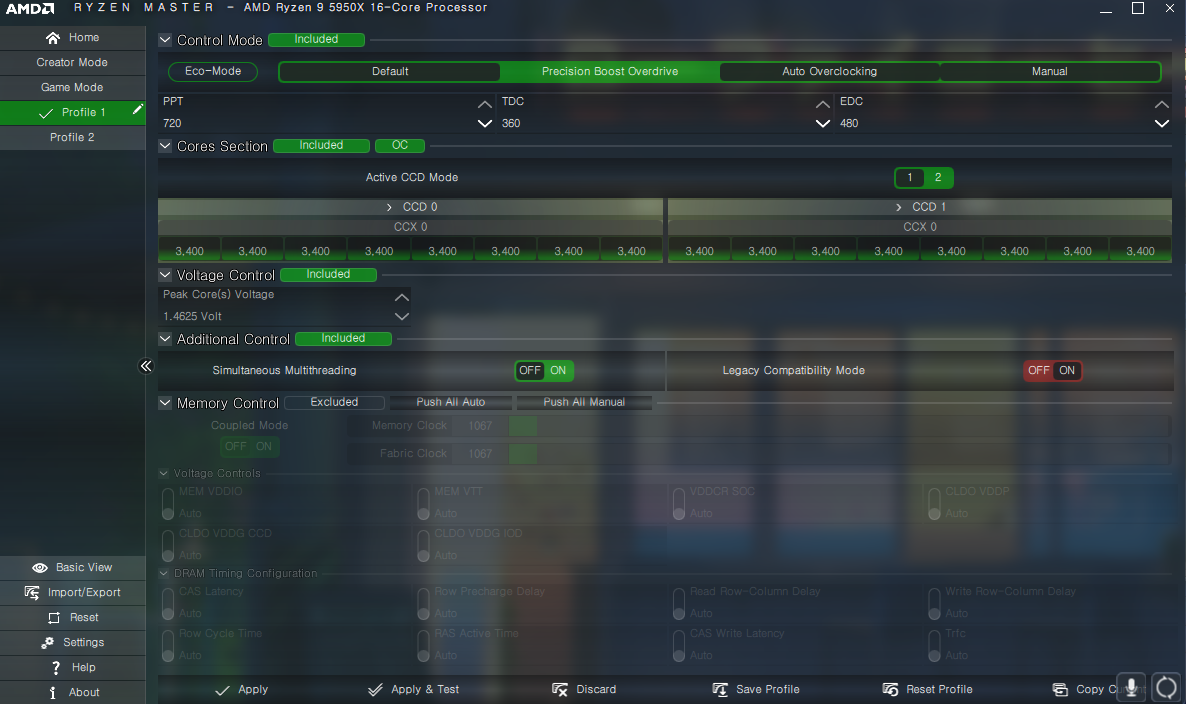Toggle Coupled Mode OFF/ON switch
The height and width of the screenshot is (704, 1186).
249,446
